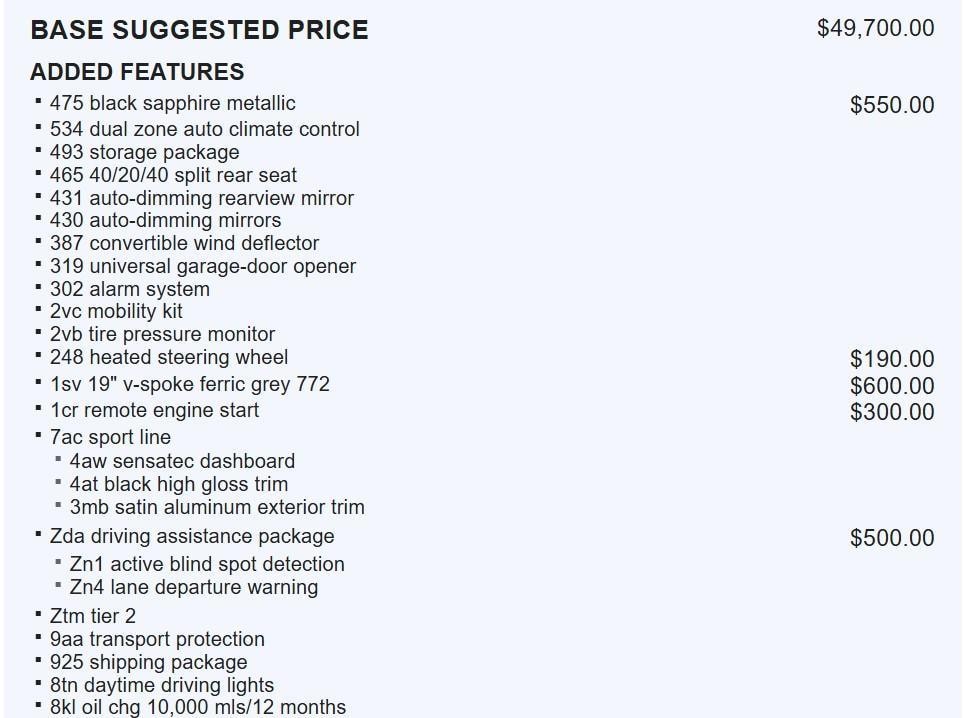Select Zn1 active blind spot detection
Viewport: 964px width, 718px height.
tap(206, 564)
